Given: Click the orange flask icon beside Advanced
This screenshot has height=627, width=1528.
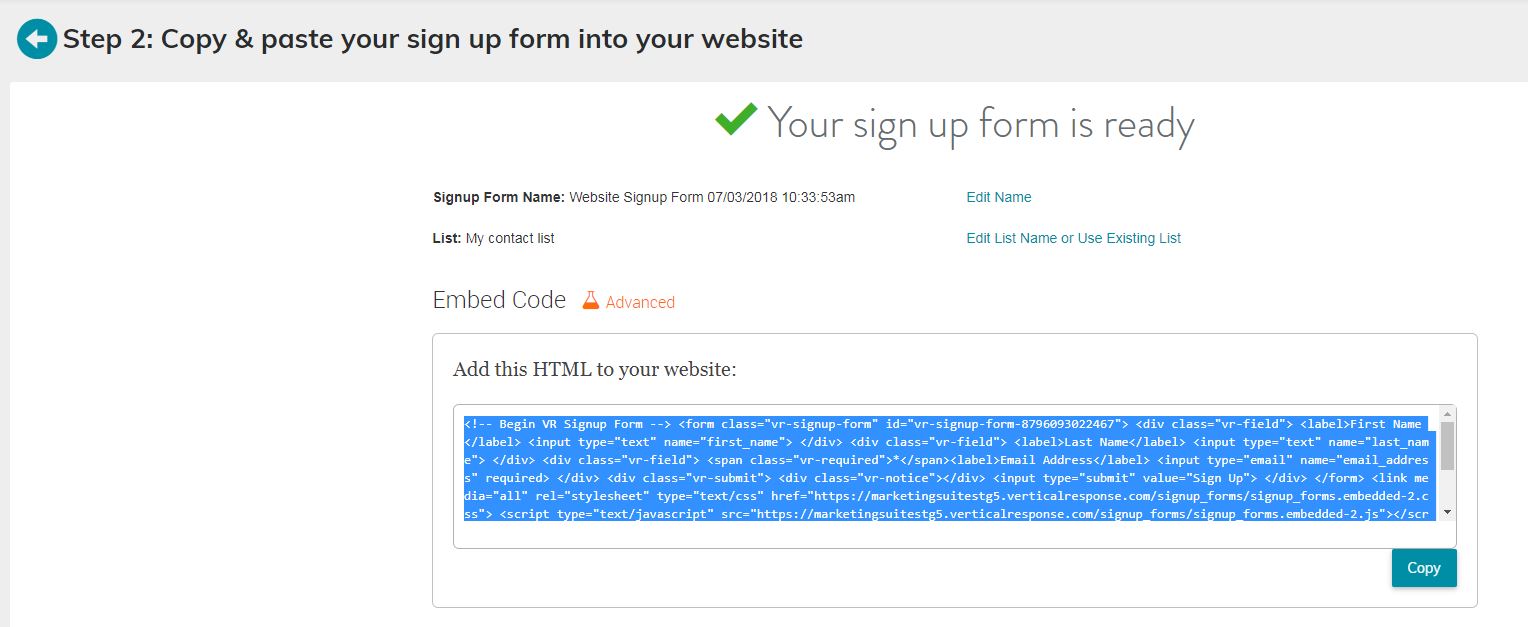Looking at the screenshot, I should click(590, 299).
